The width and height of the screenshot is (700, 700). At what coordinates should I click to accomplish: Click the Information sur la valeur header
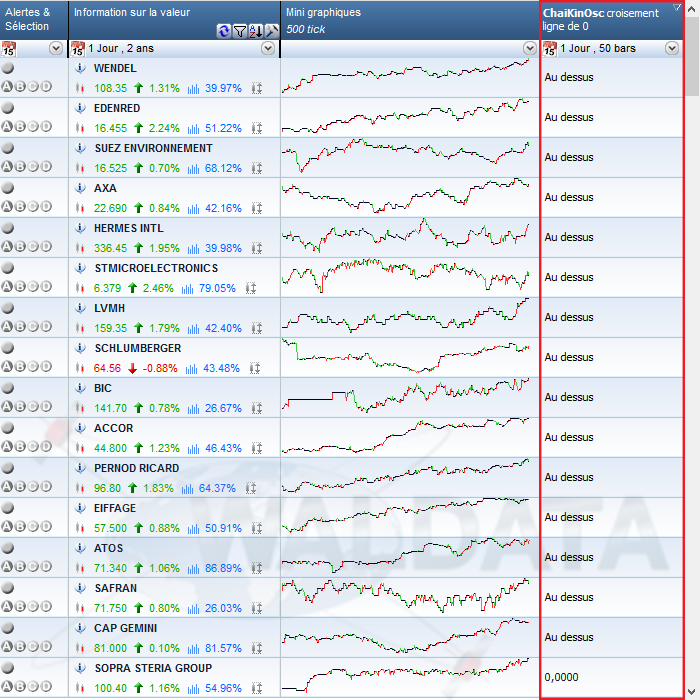(x=175, y=20)
